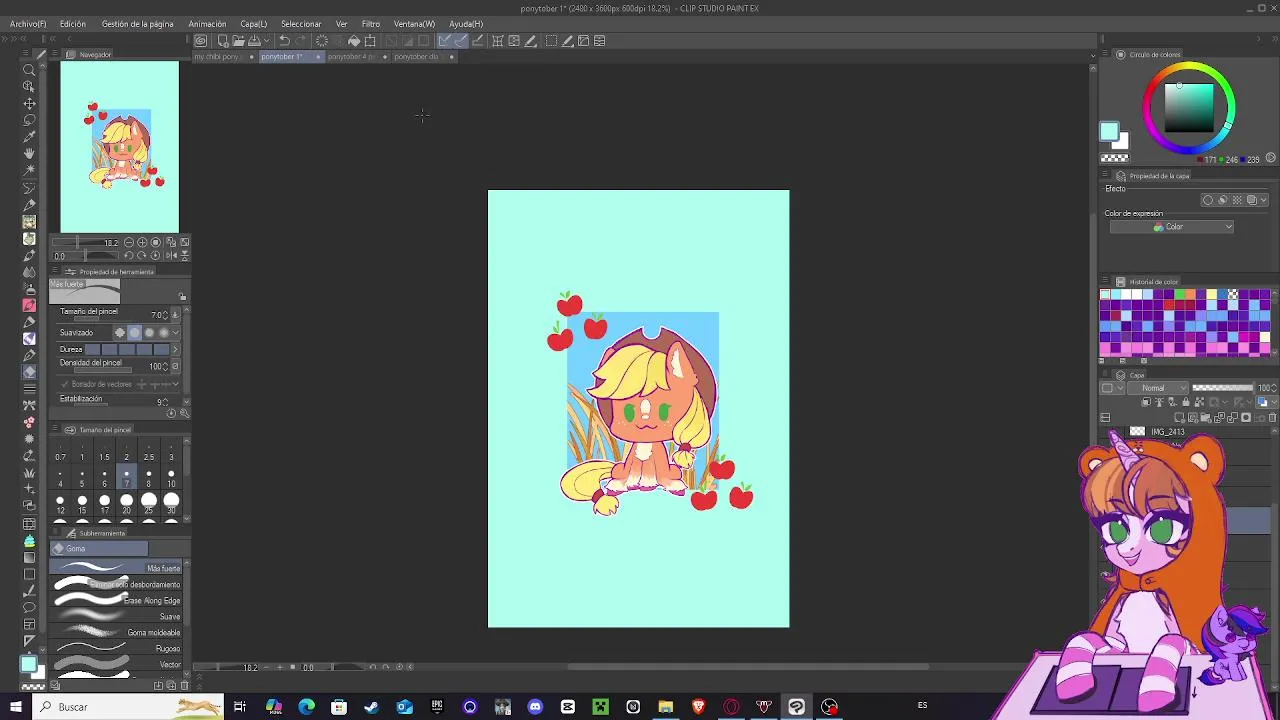Select the Erase Along Edge sub tool
Image resolution: width=1280 pixels, height=720 pixels.
click(x=117, y=600)
